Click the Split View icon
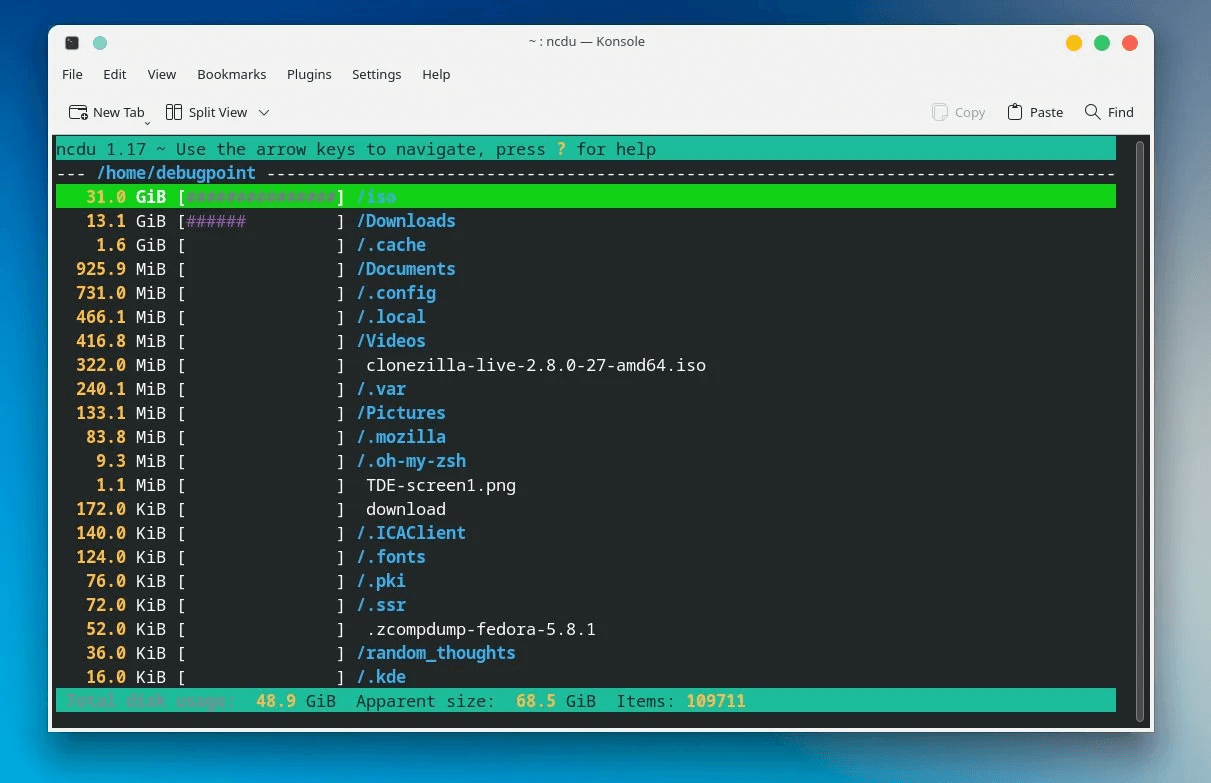This screenshot has width=1211, height=783. [174, 112]
